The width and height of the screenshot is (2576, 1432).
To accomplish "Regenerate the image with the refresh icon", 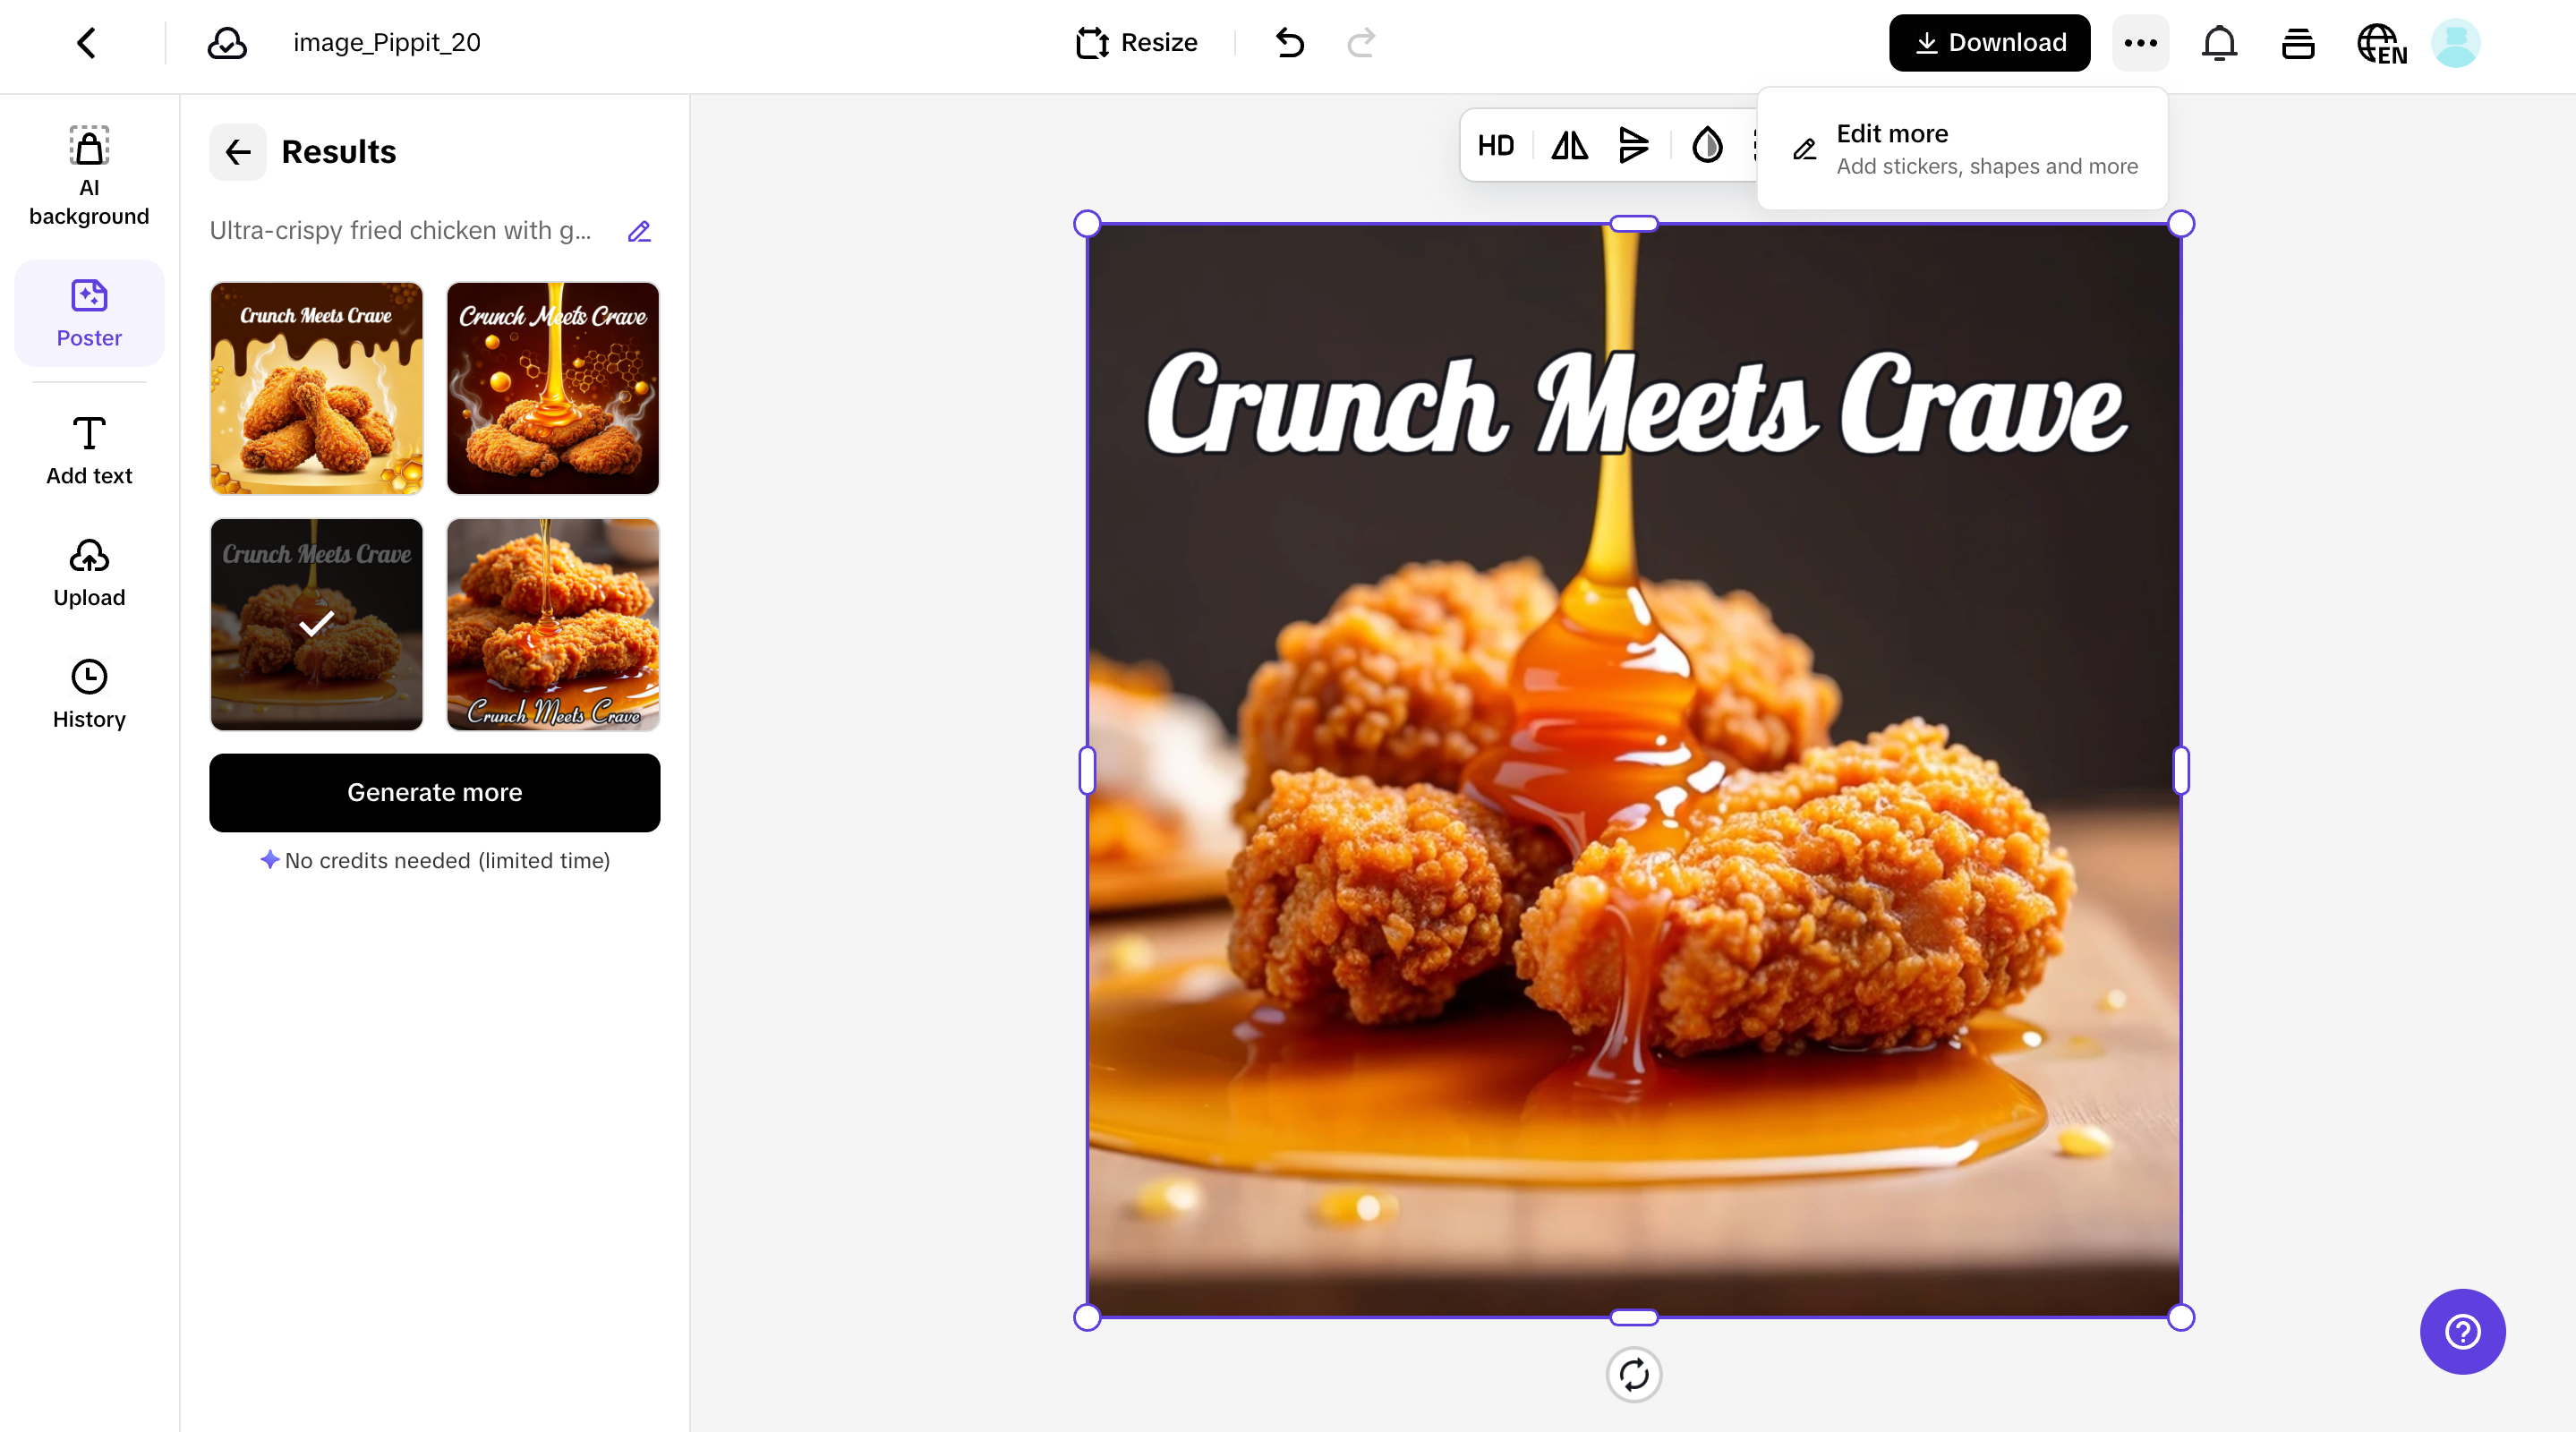I will [x=1634, y=1375].
